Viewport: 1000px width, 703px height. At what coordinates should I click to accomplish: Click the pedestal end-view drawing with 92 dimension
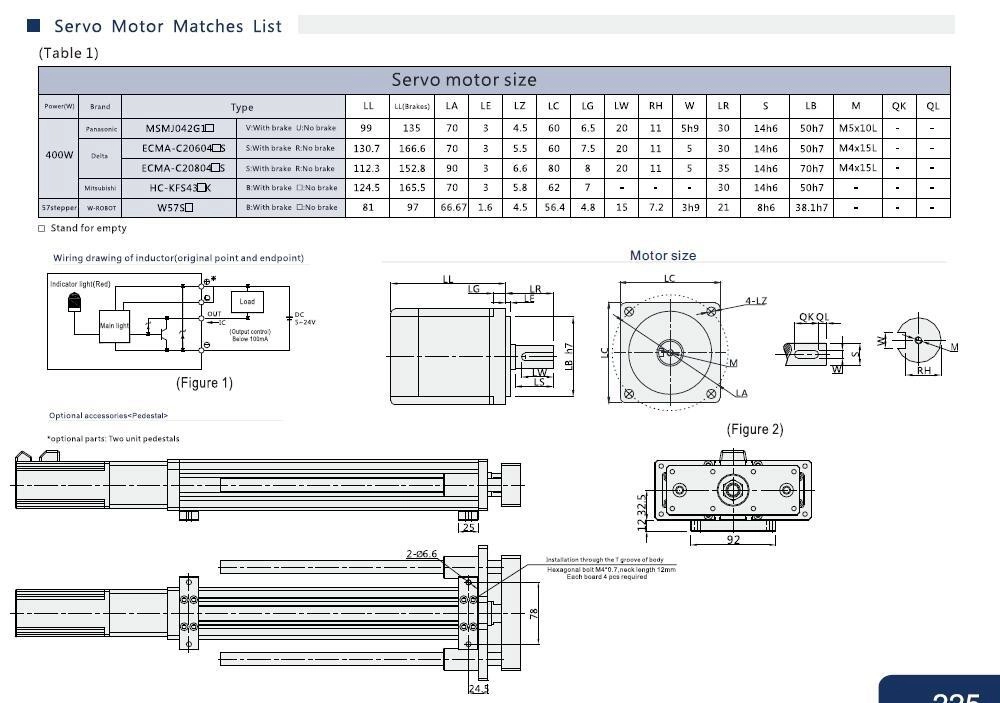(x=732, y=490)
